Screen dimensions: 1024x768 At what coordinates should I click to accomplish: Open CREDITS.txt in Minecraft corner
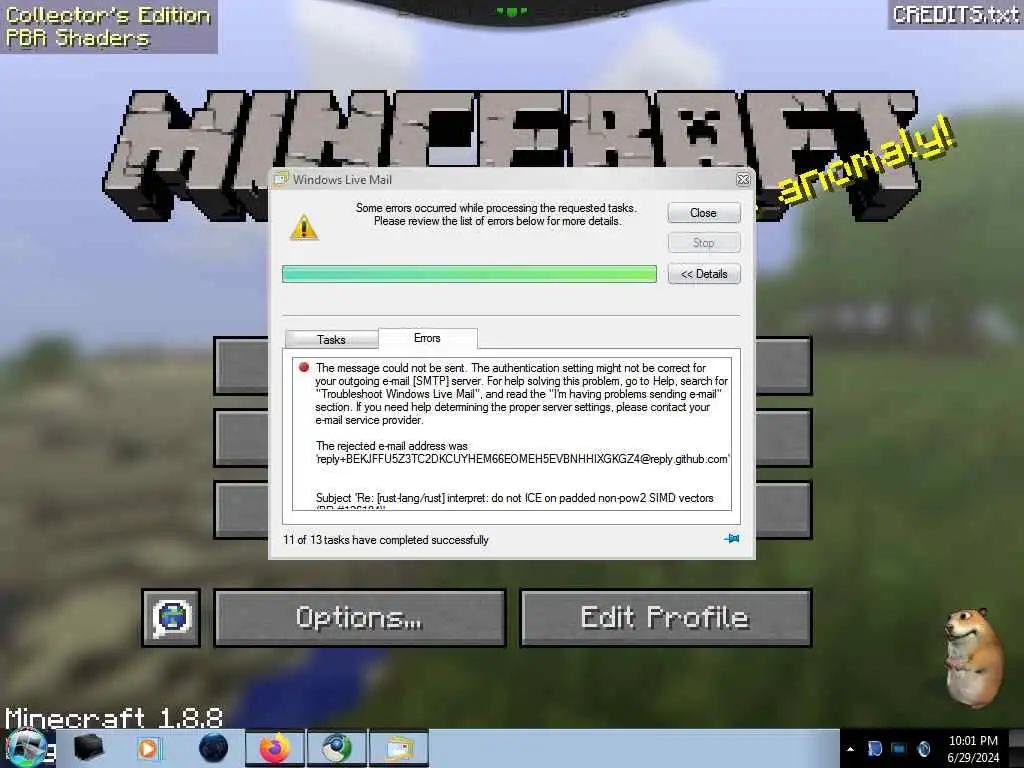click(x=955, y=14)
